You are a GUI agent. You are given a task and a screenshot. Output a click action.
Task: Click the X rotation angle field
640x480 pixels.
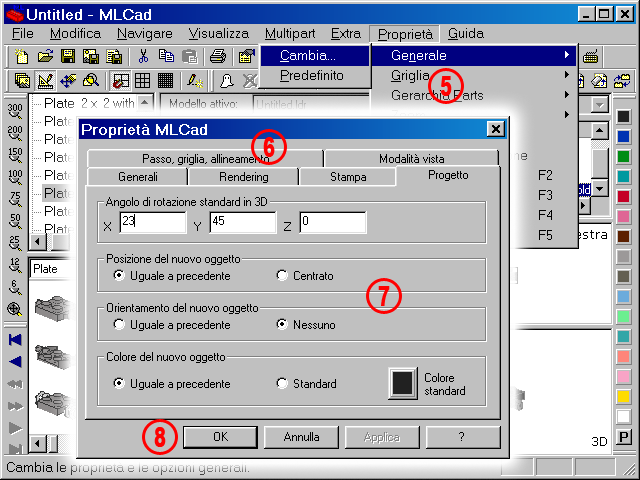tap(153, 222)
